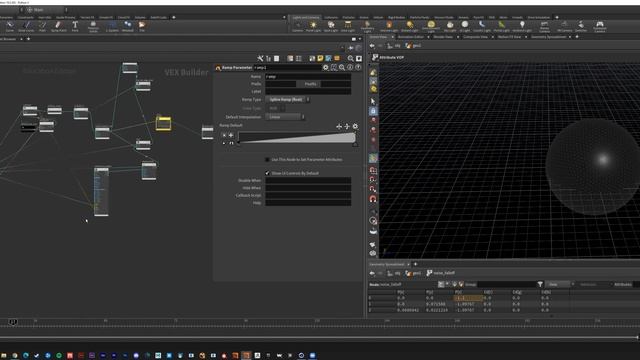Select the red magnet snapping tool

(373, 199)
